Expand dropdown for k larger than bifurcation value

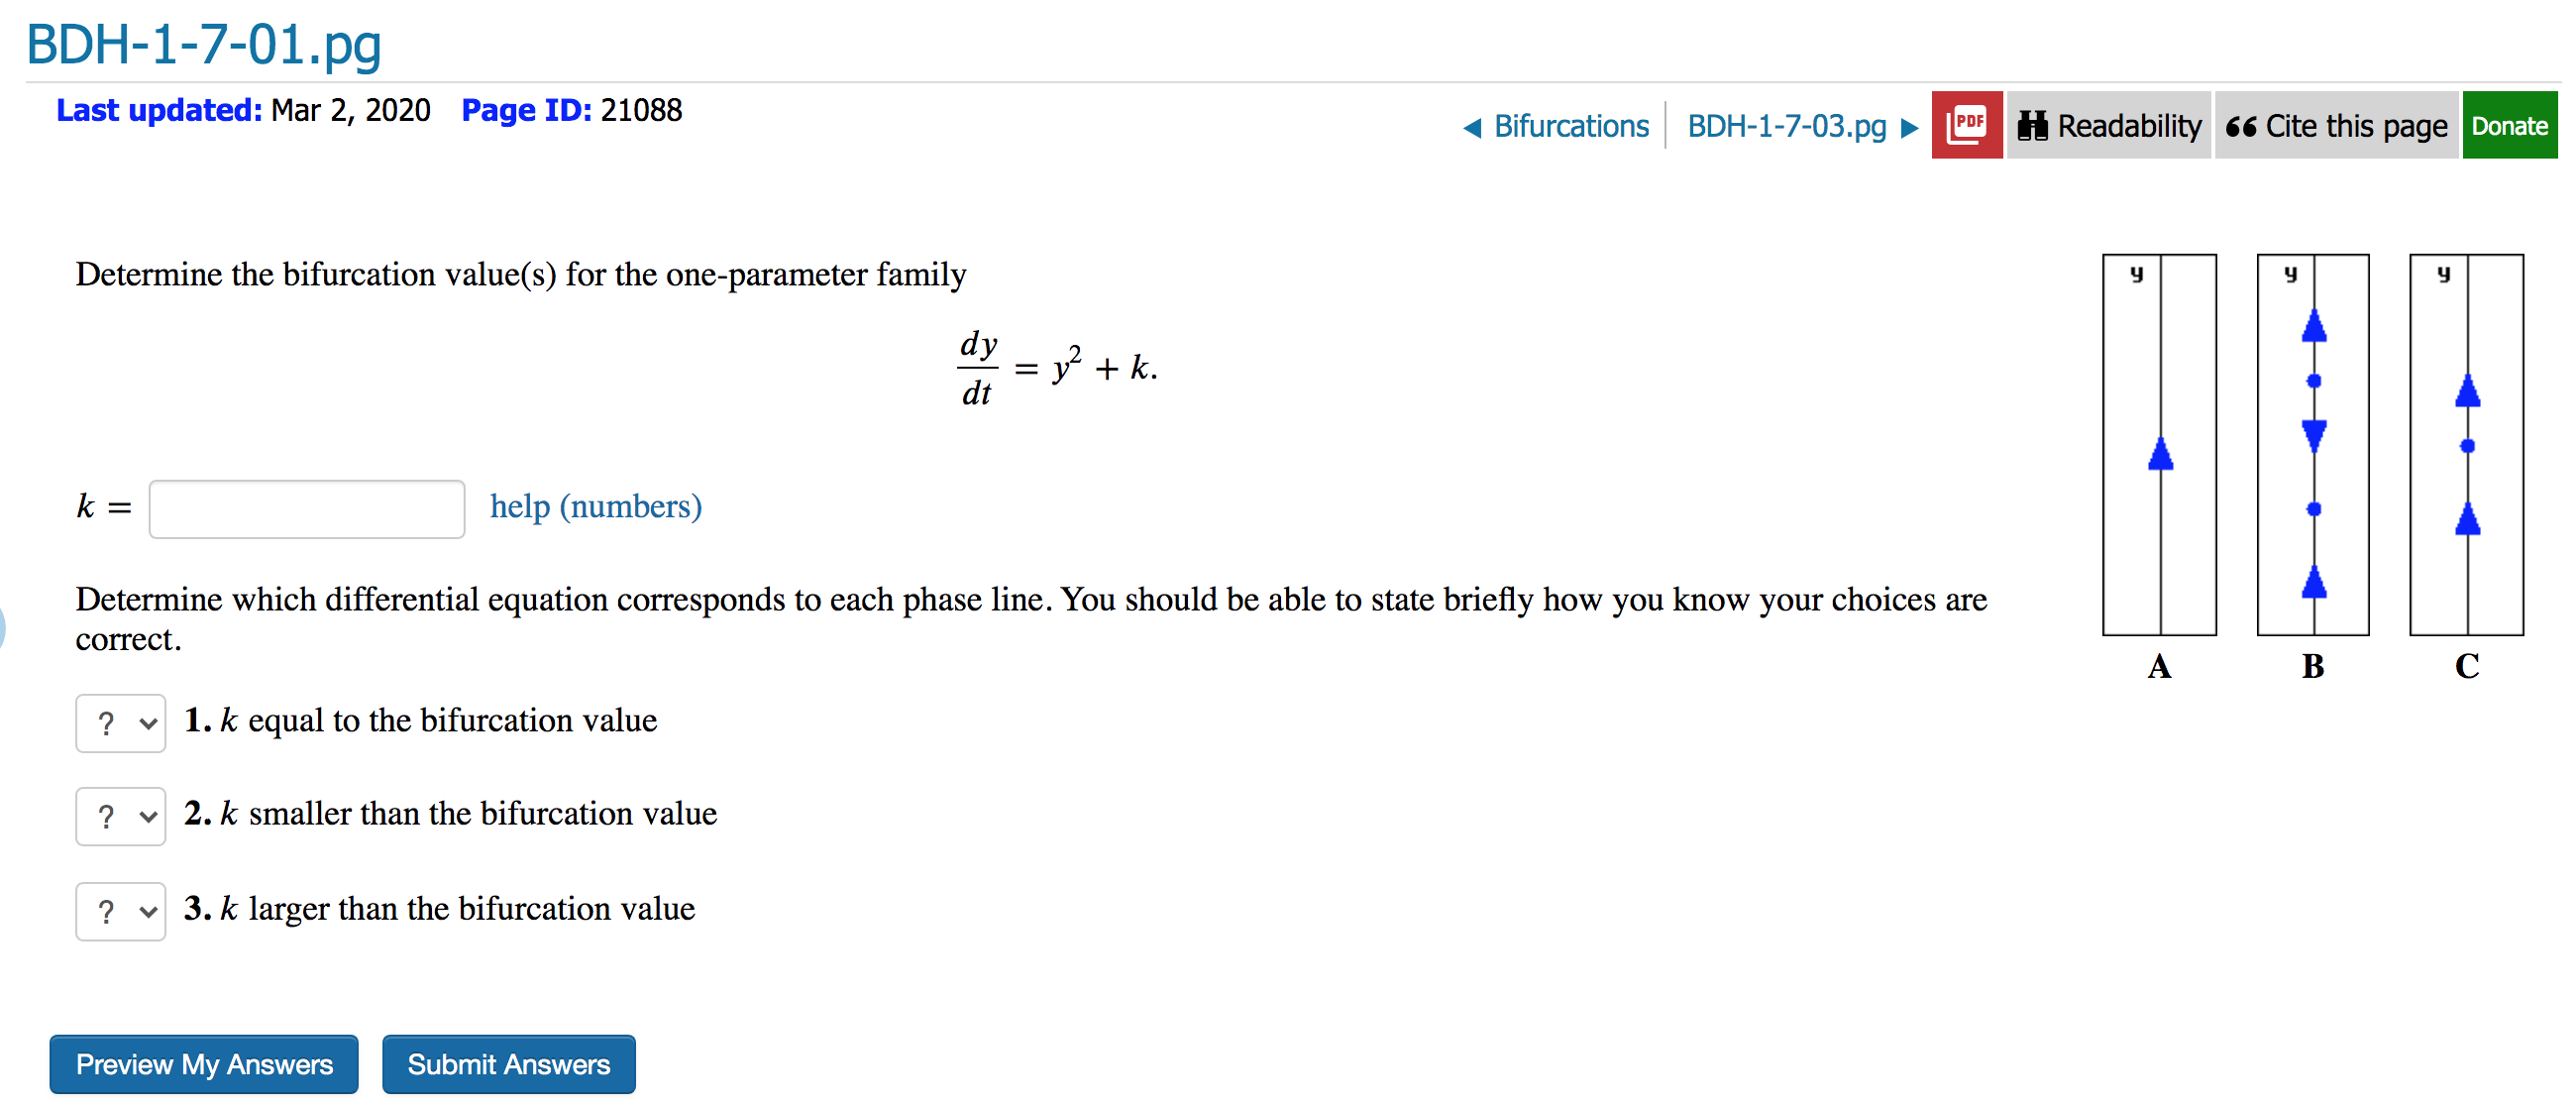(x=120, y=911)
